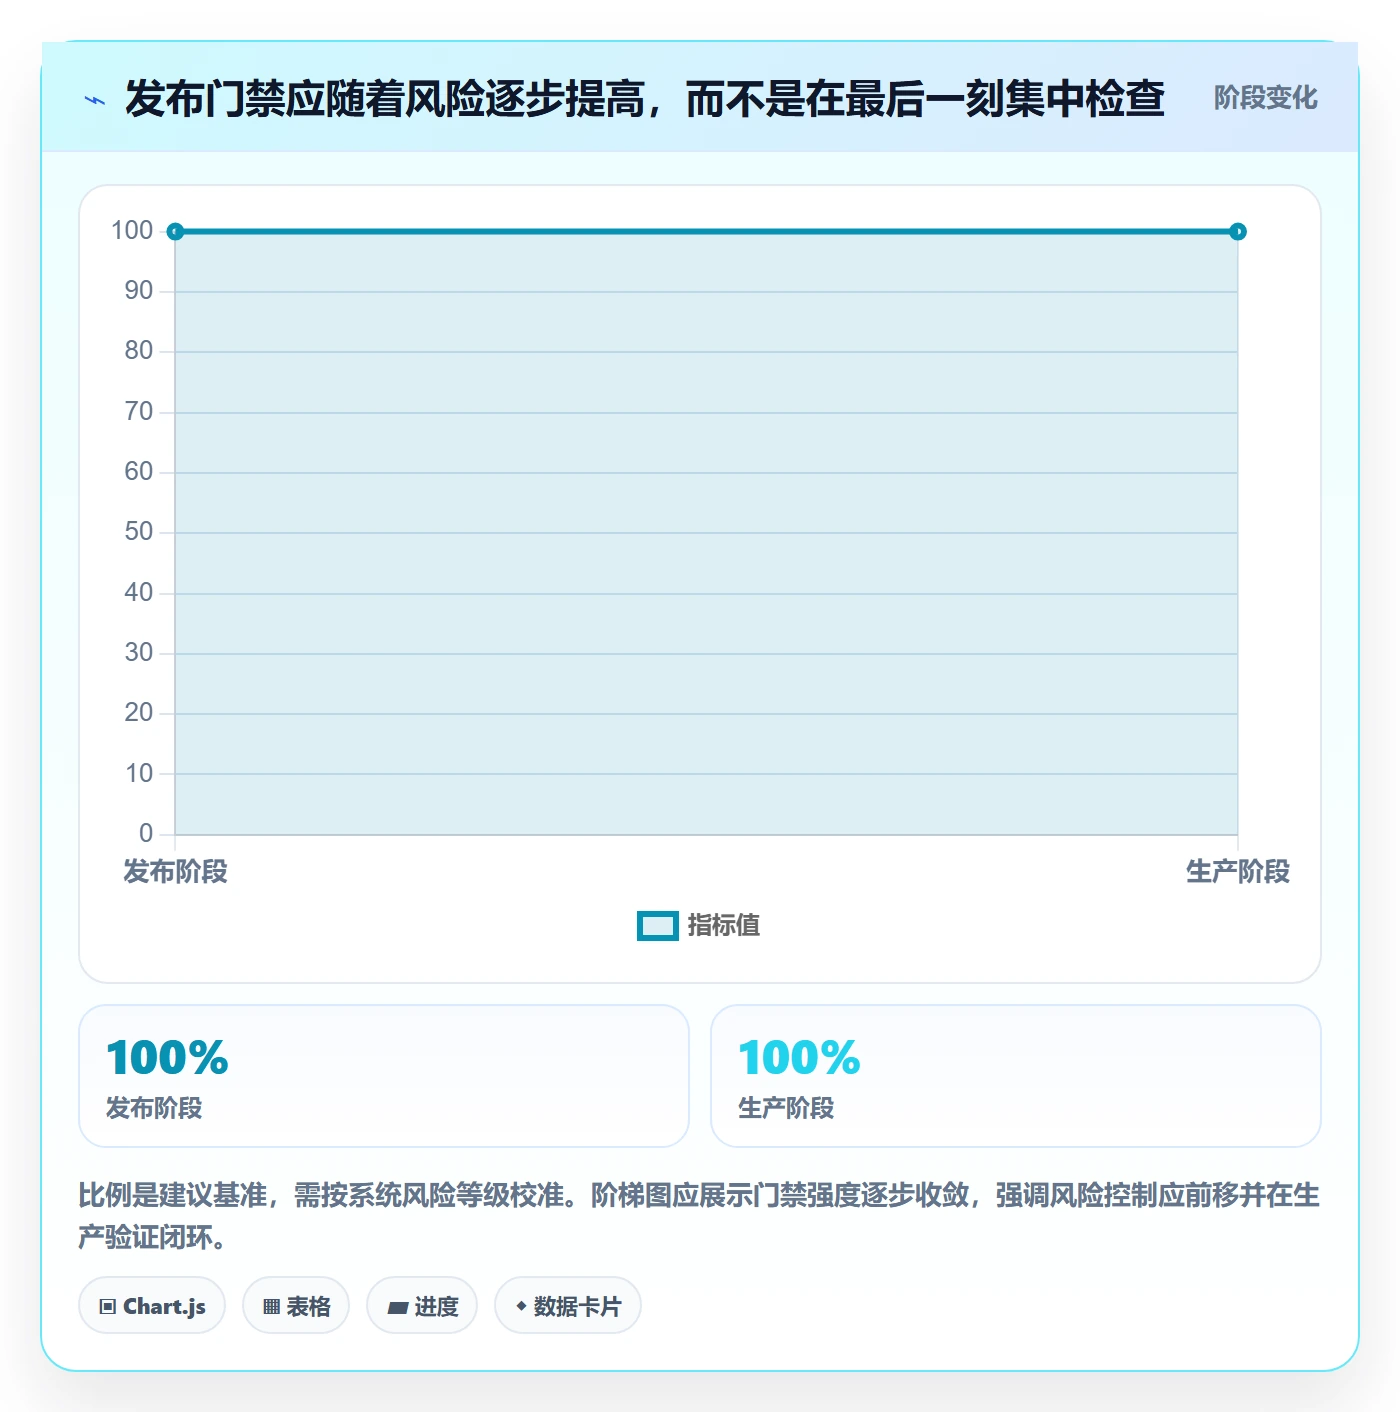
Task: Open the 生产阶段 100% data card
Action: (1016, 1076)
